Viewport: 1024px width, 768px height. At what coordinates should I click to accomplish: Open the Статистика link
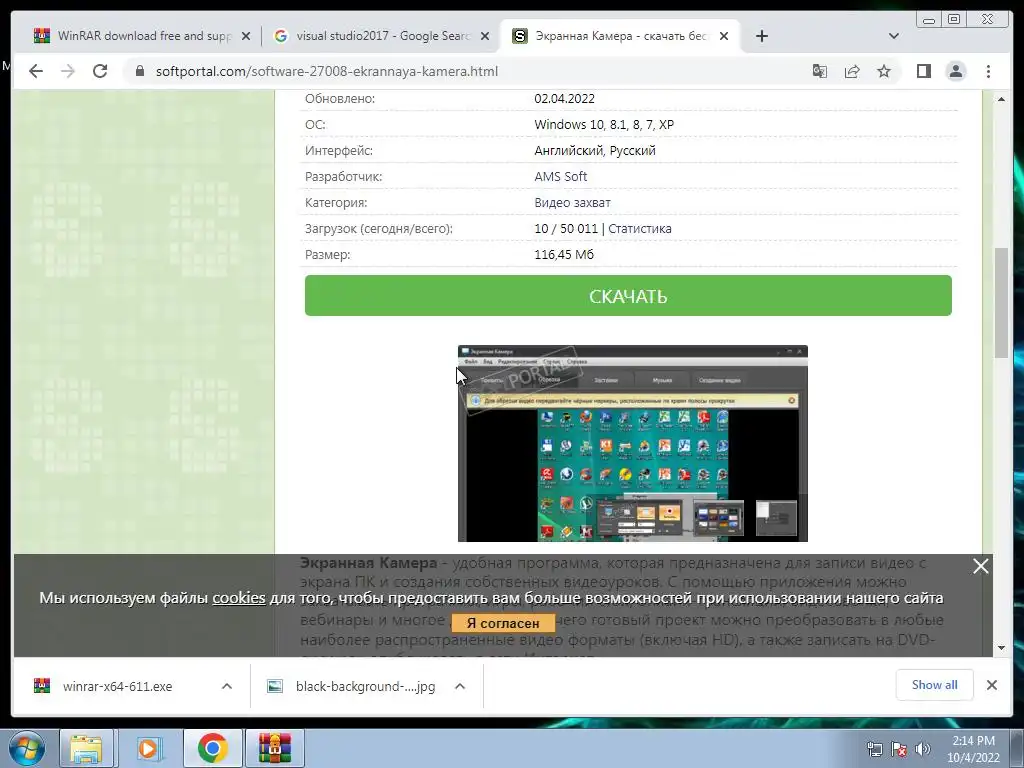[x=639, y=229]
